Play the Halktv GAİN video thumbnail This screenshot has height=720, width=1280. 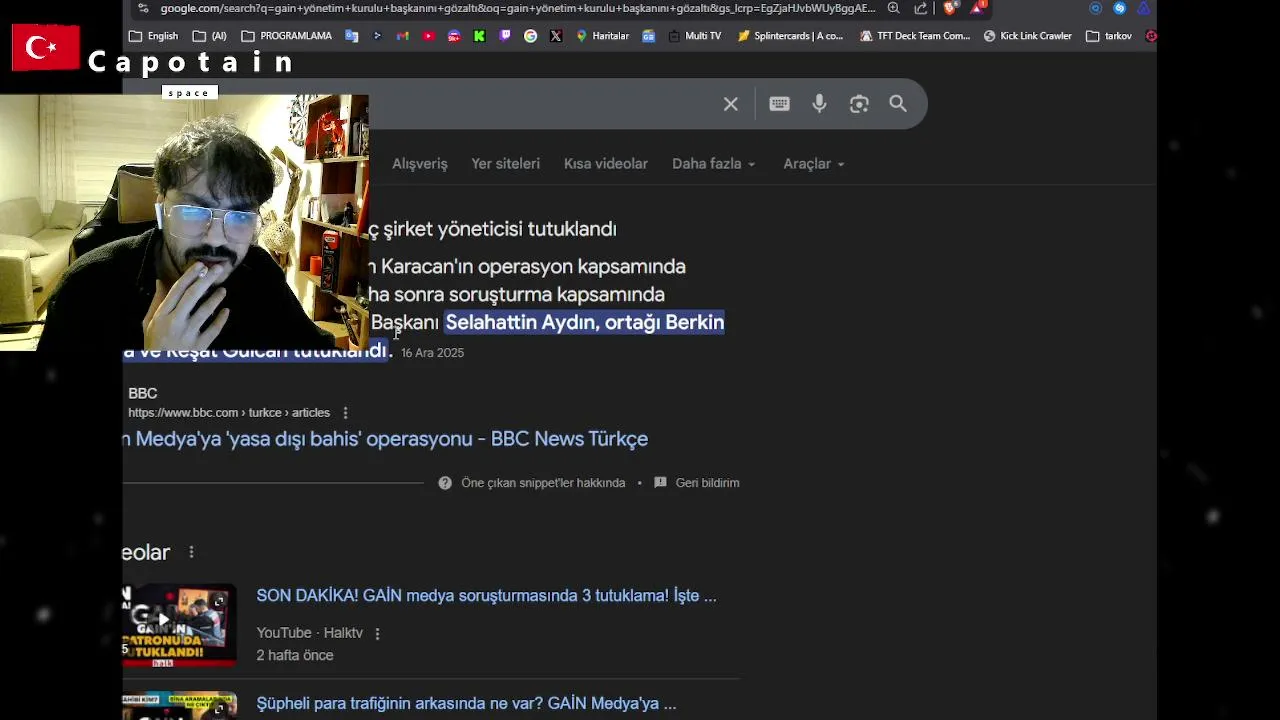(180, 625)
